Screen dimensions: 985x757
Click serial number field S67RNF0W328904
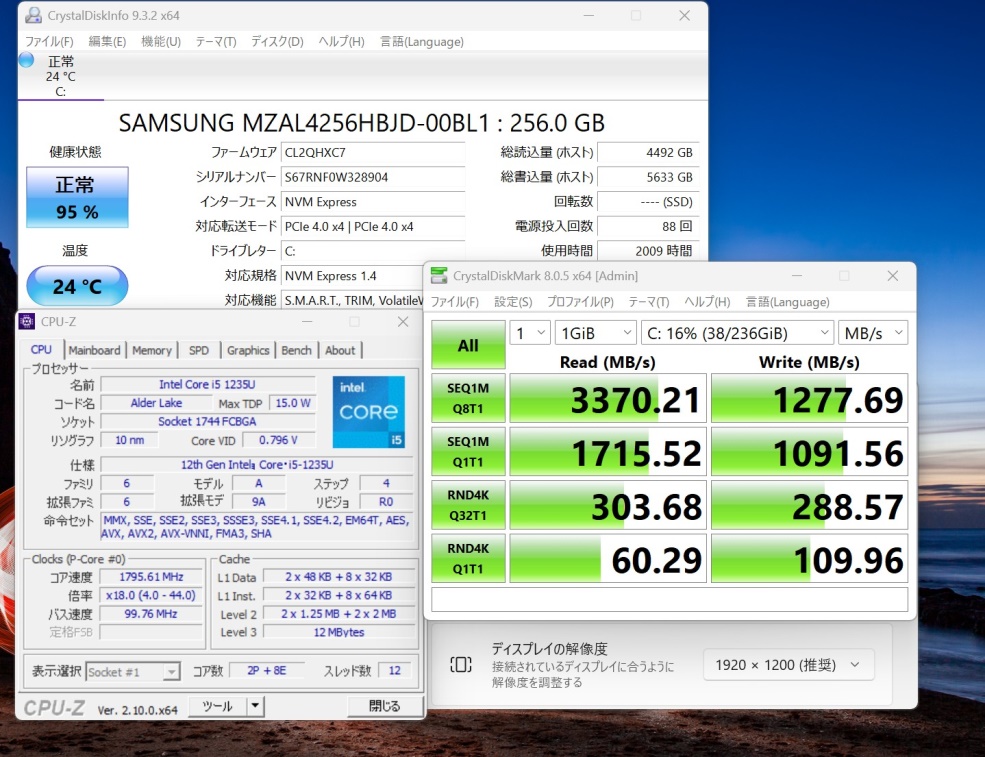coord(373,177)
